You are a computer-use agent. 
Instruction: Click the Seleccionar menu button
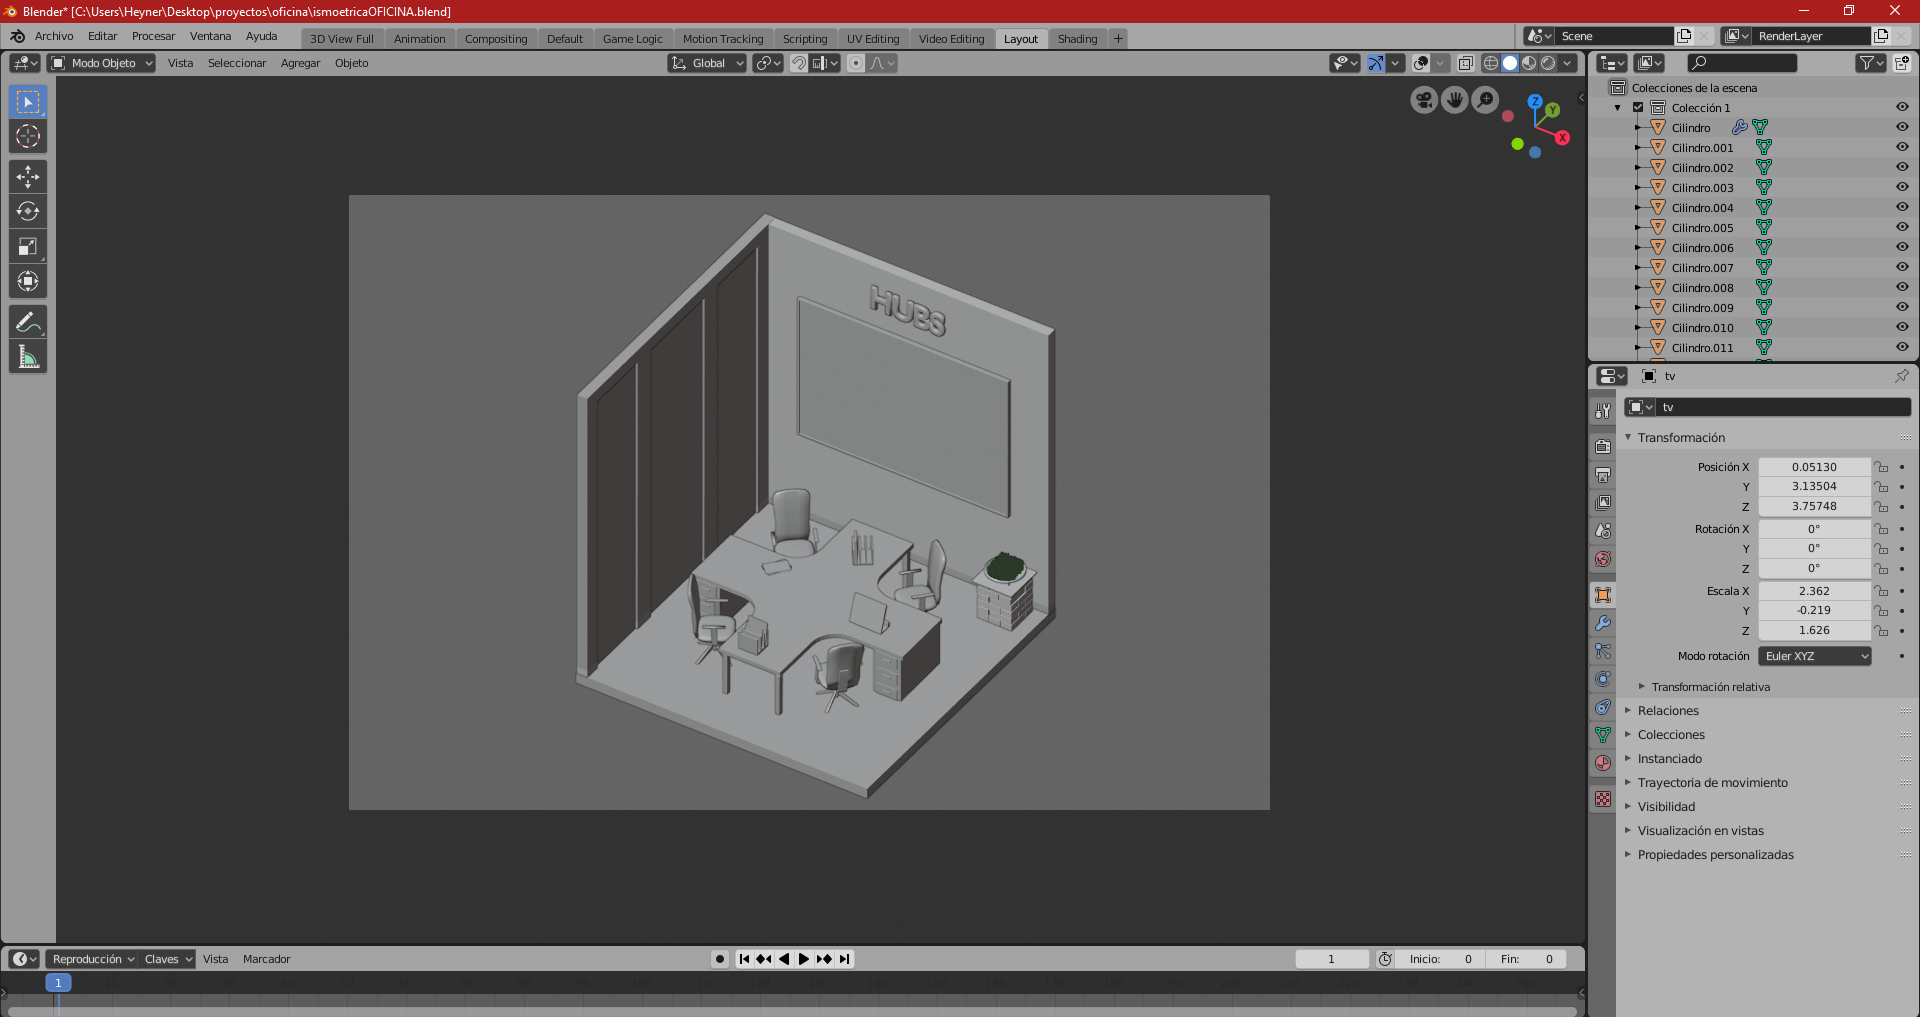click(237, 63)
